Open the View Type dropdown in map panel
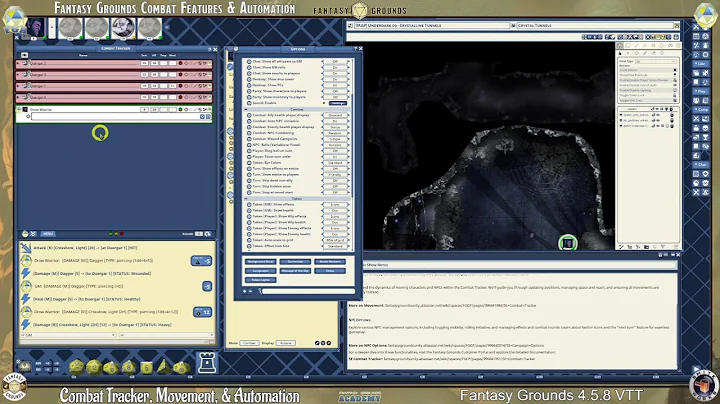The height and width of the screenshot is (404, 720). point(656,61)
